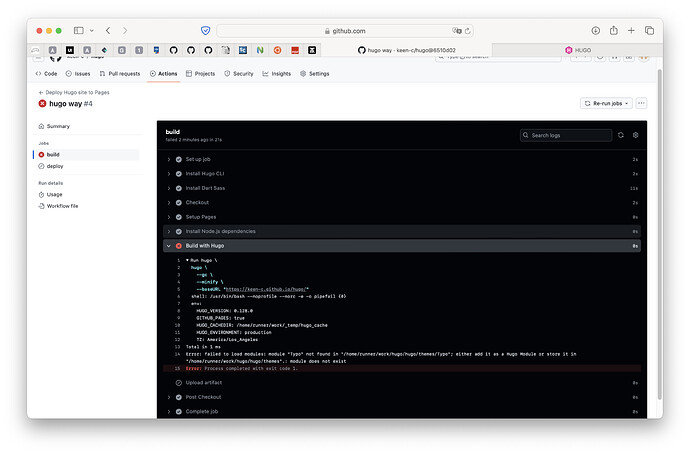Expand the Install Hugo CLI step
The width and height of the screenshot is (690, 454).
pos(169,174)
